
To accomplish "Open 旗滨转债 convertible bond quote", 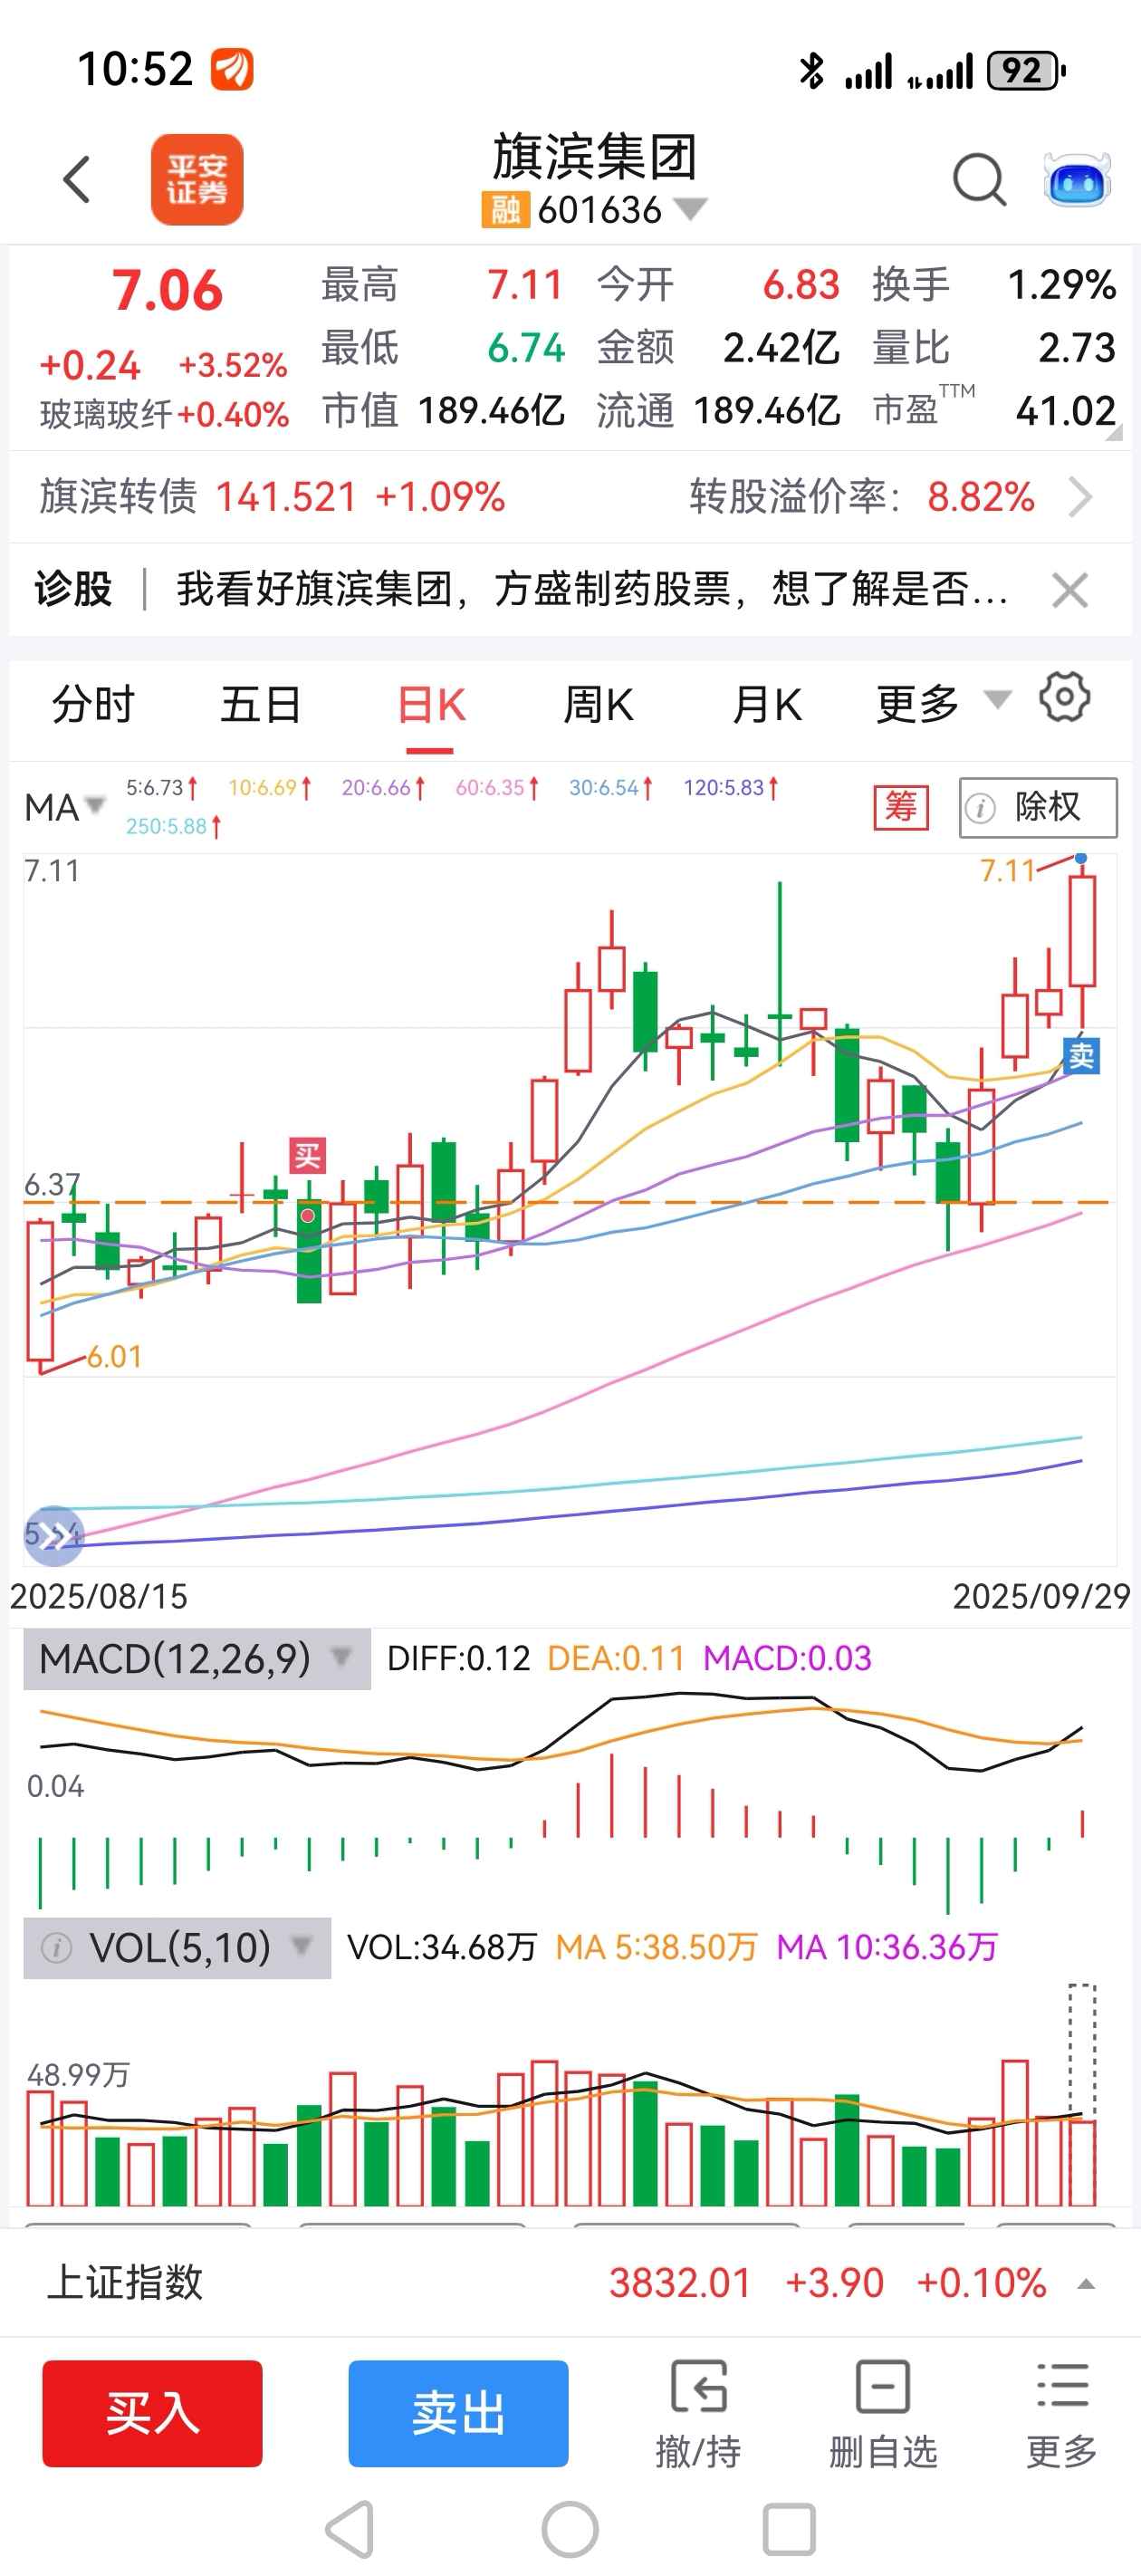I will point(272,497).
